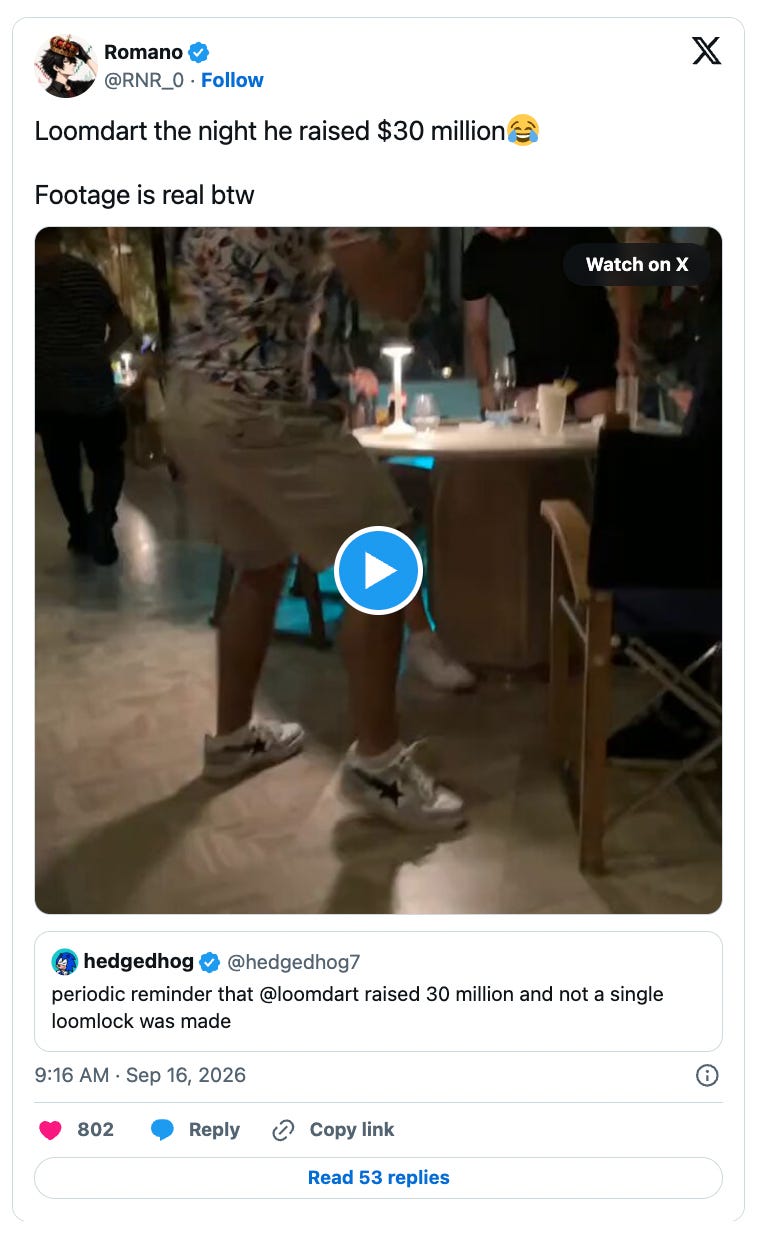Click the reply speech bubble icon
Screen dimensions: 758x1236
(x=162, y=1130)
